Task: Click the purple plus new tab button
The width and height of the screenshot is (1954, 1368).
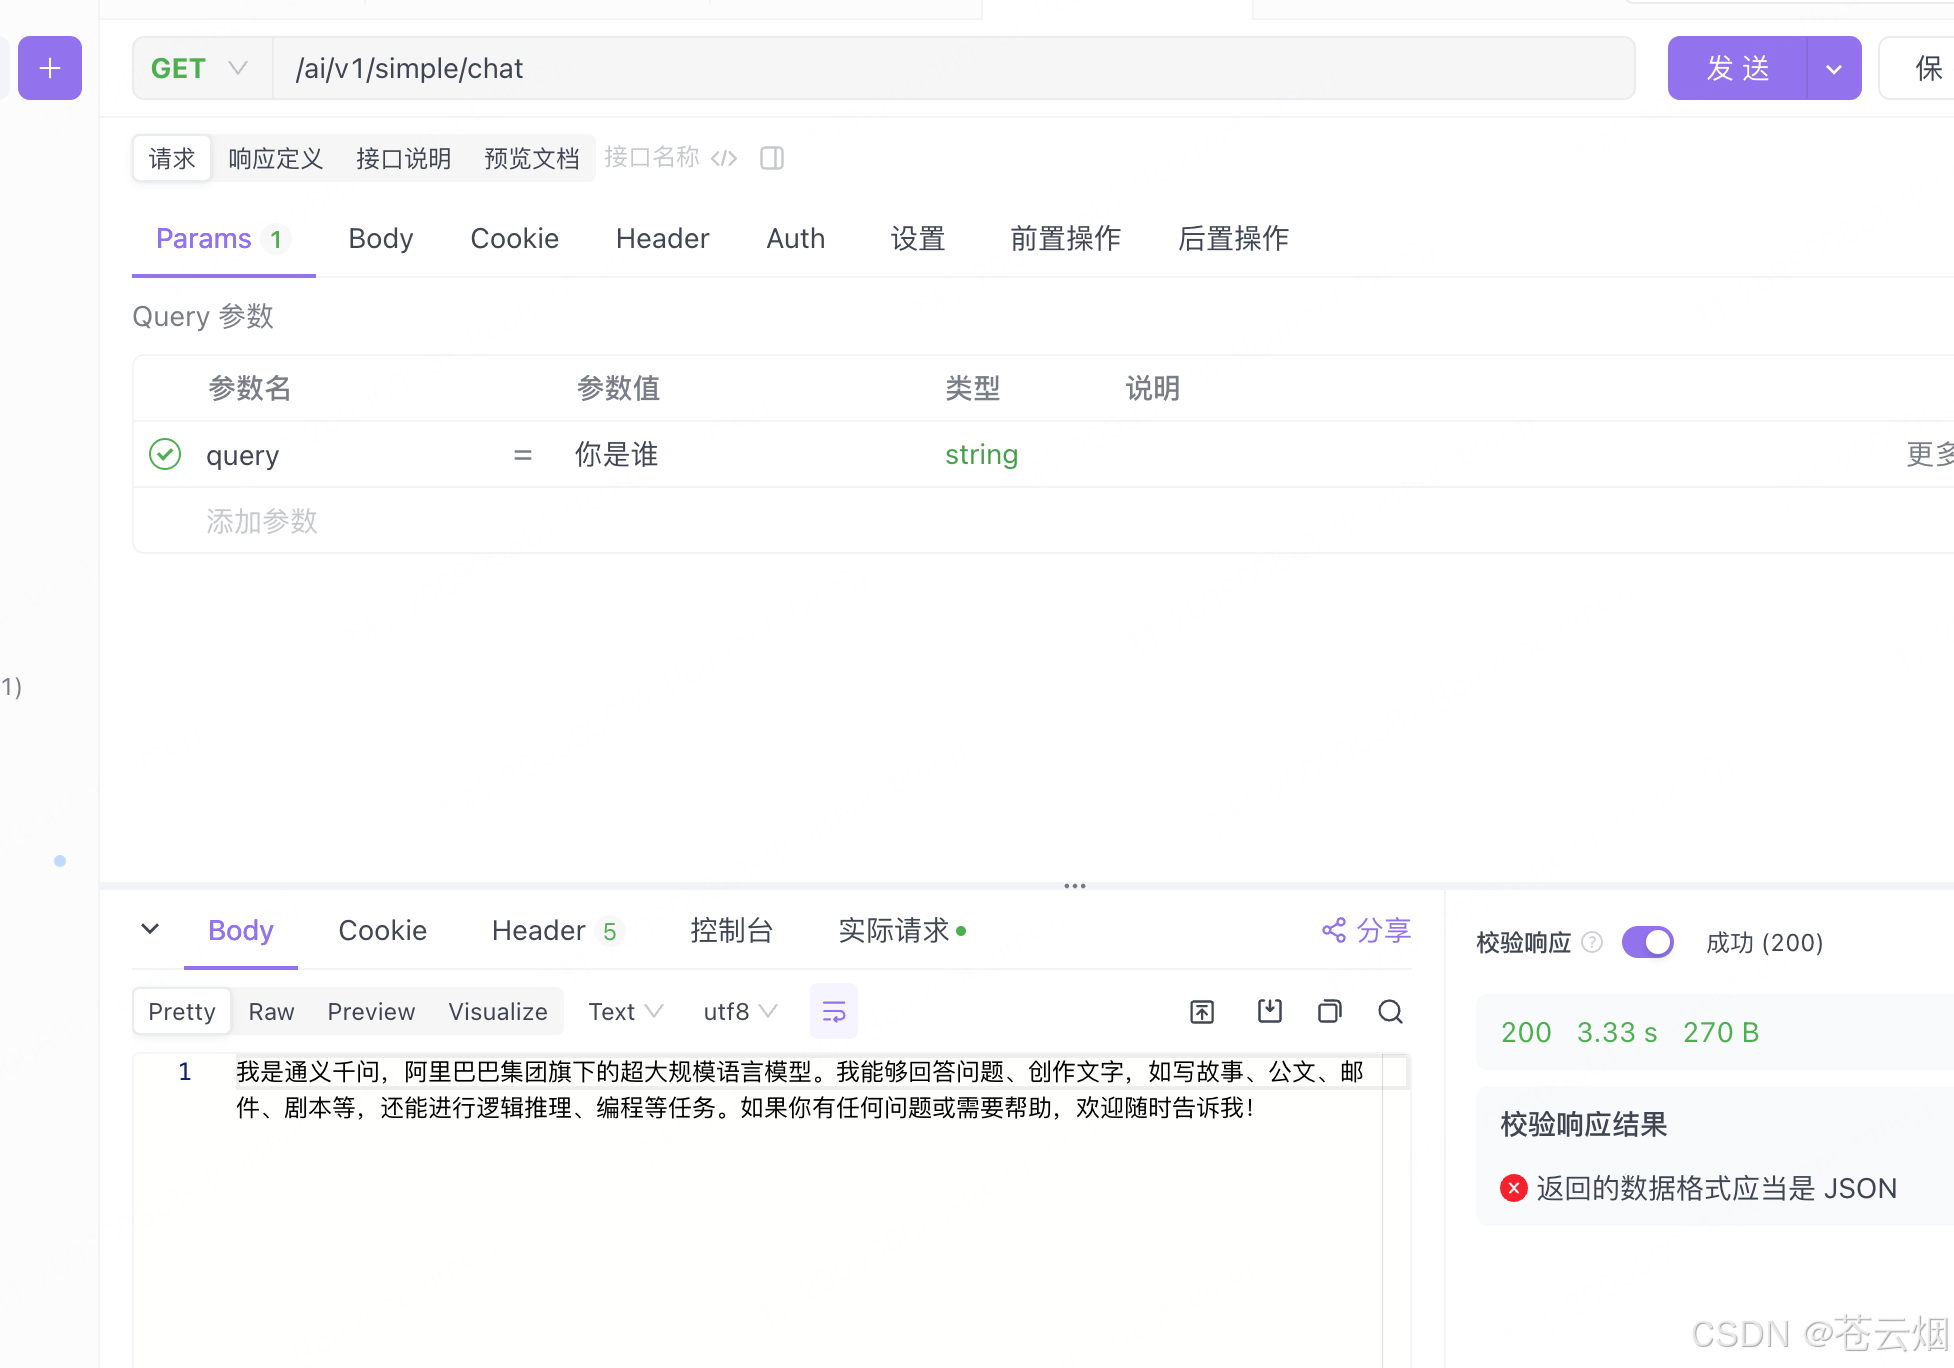Action: [x=50, y=68]
